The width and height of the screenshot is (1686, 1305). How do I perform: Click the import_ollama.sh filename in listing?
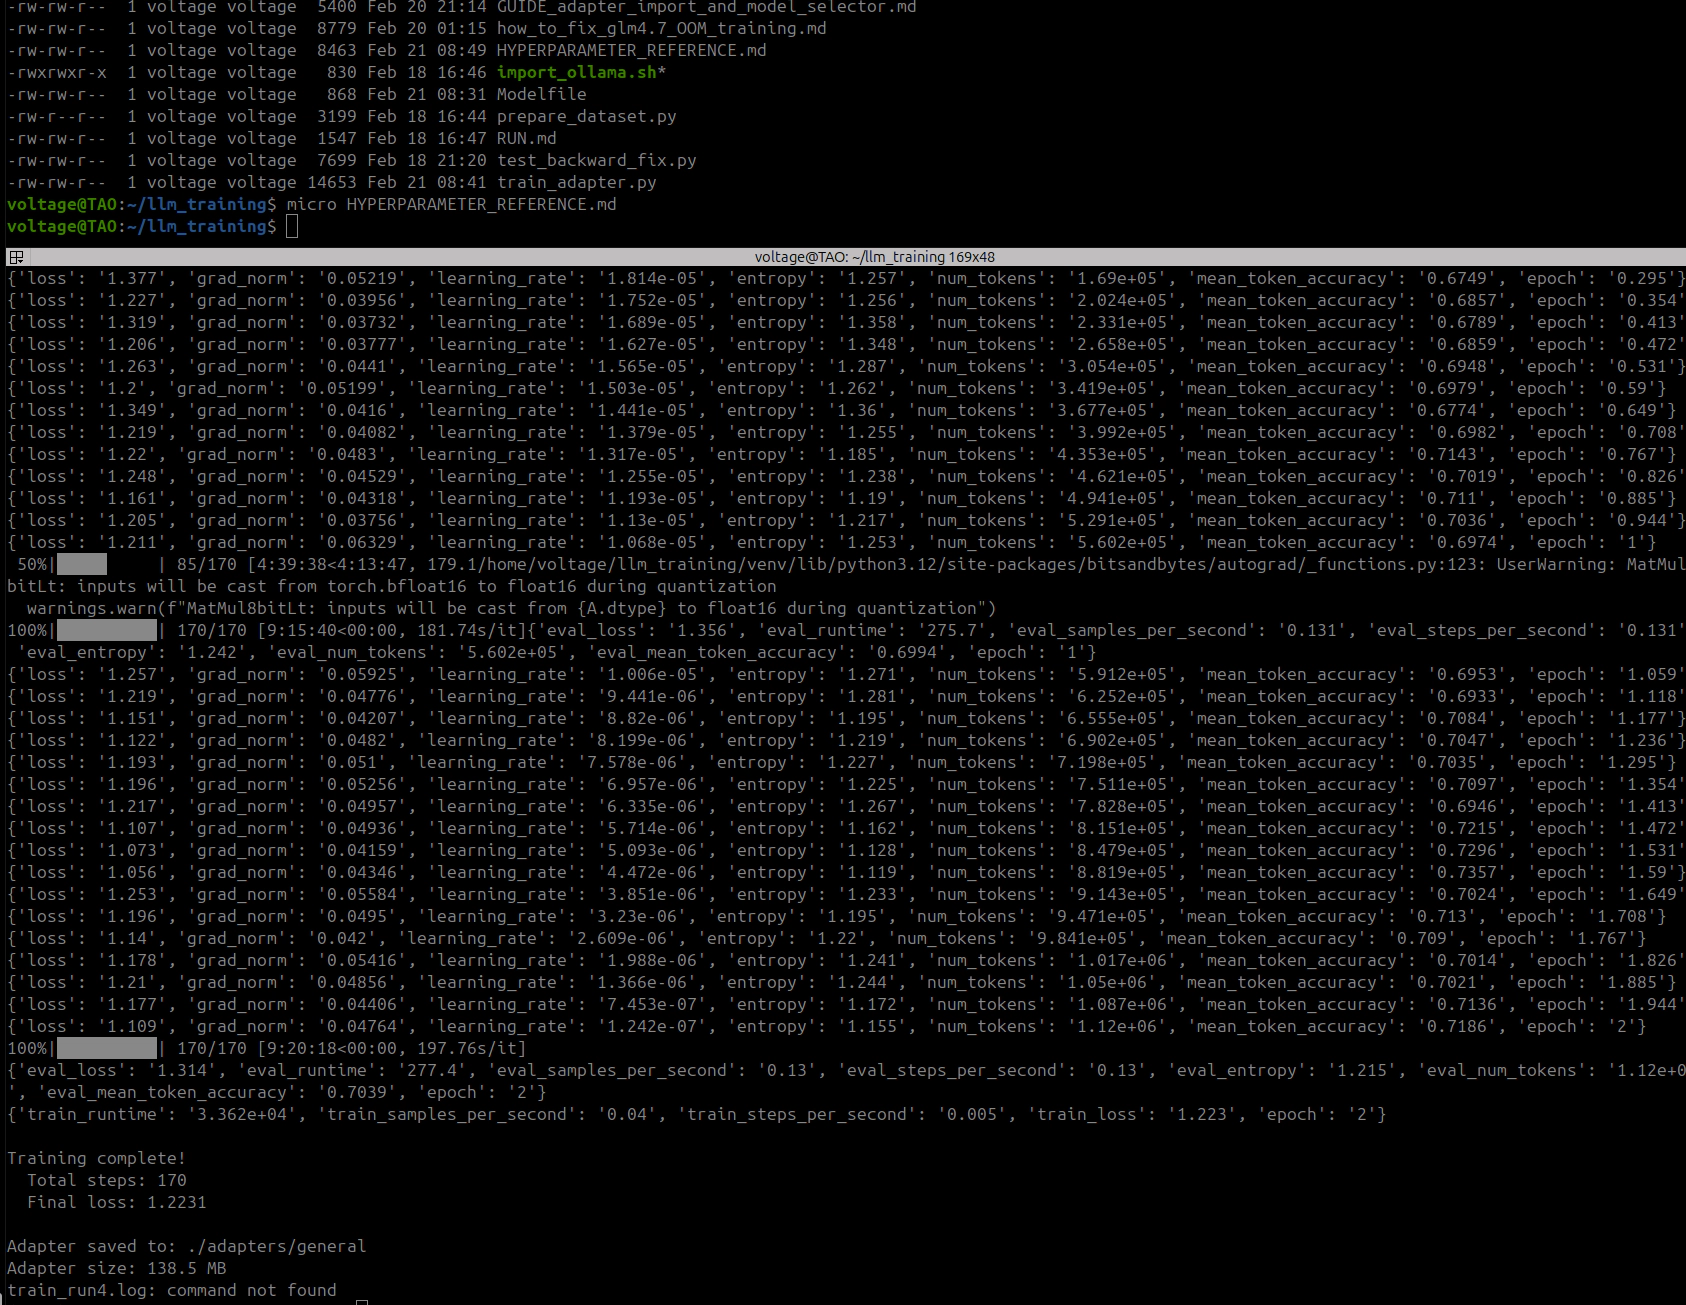[x=577, y=72]
